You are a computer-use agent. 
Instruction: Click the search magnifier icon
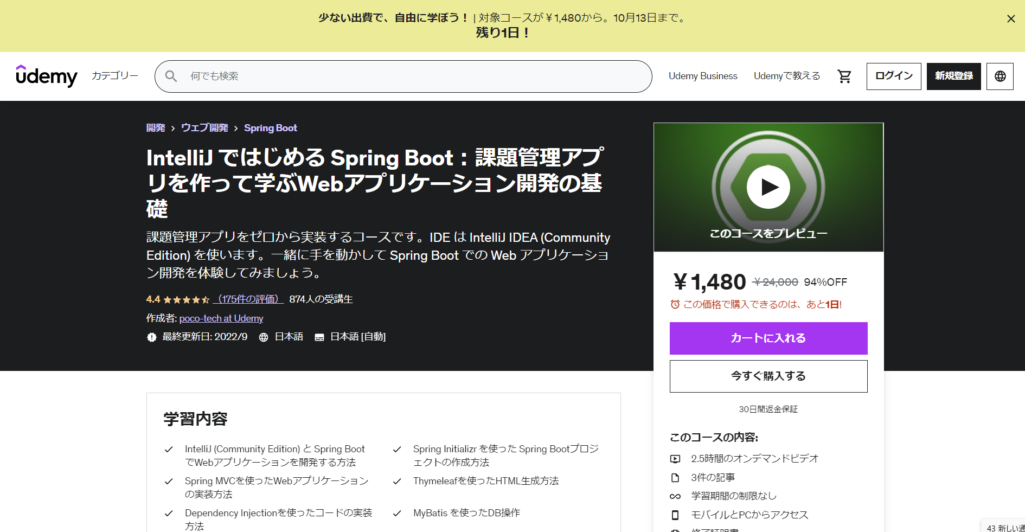tap(171, 76)
